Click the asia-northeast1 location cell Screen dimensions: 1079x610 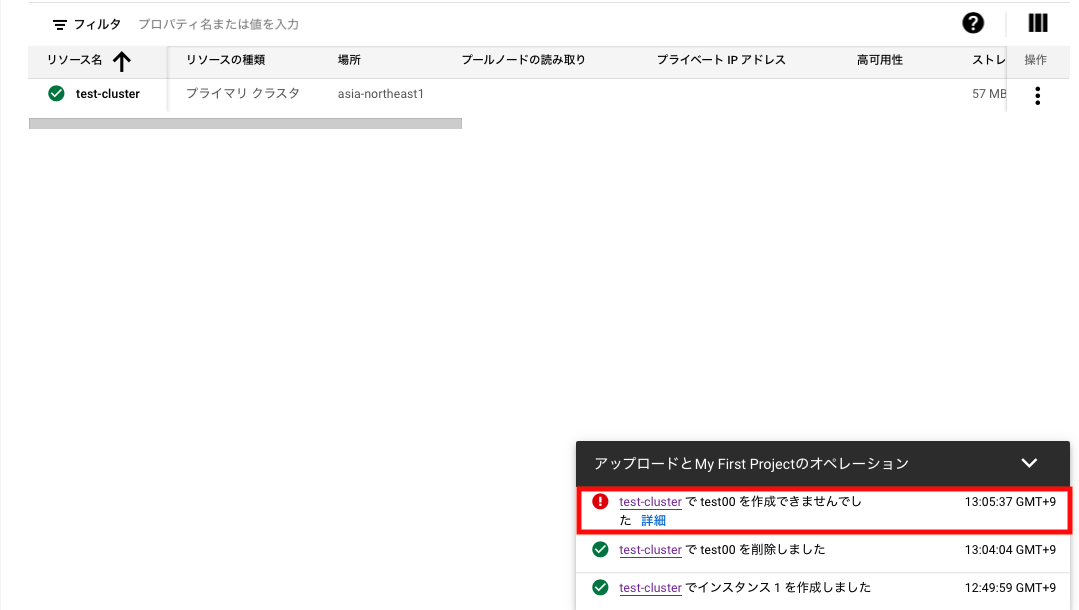pyautogui.click(x=381, y=94)
